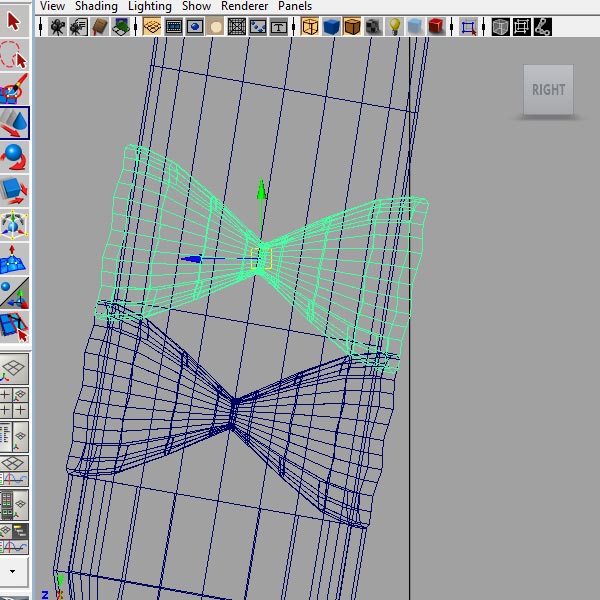Enable High Quality rendering red cube

(x=436, y=27)
